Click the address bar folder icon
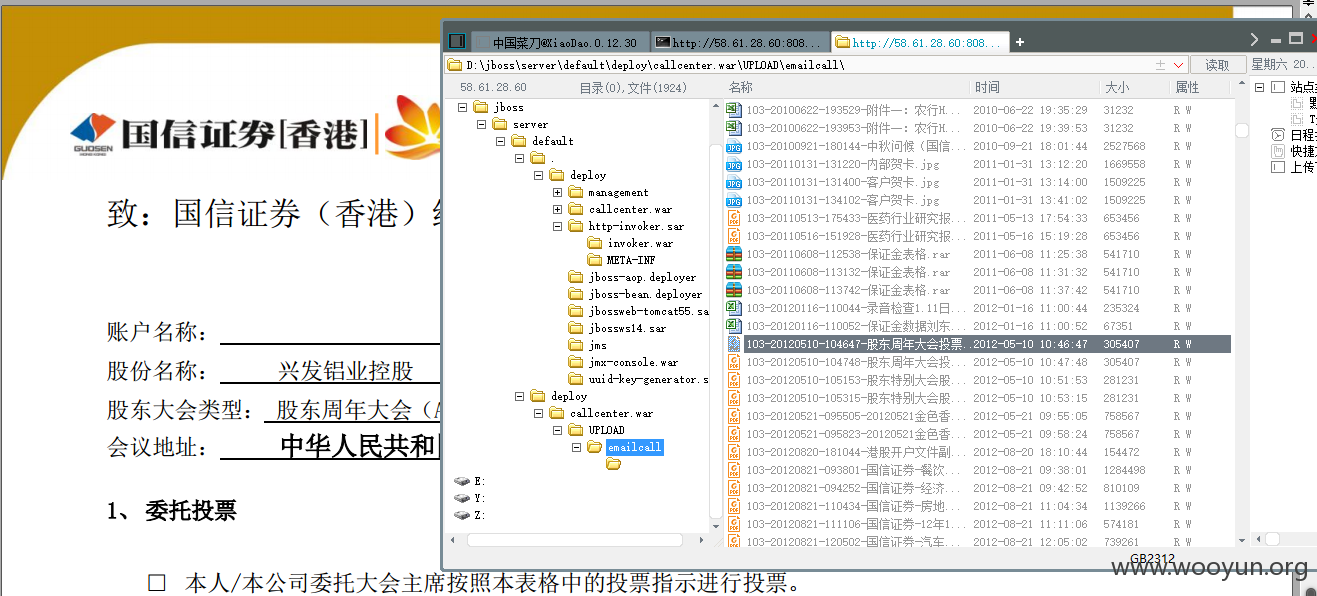Image resolution: width=1317 pixels, height=596 pixels. (x=455, y=65)
